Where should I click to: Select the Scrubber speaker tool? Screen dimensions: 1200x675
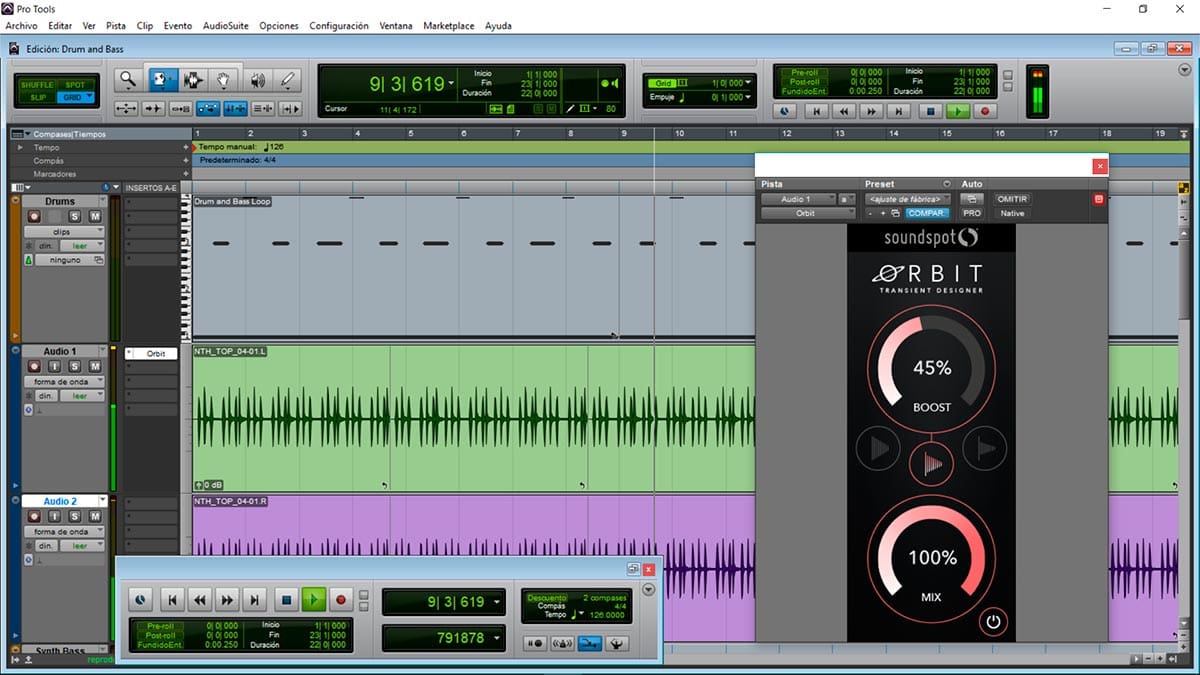point(258,80)
